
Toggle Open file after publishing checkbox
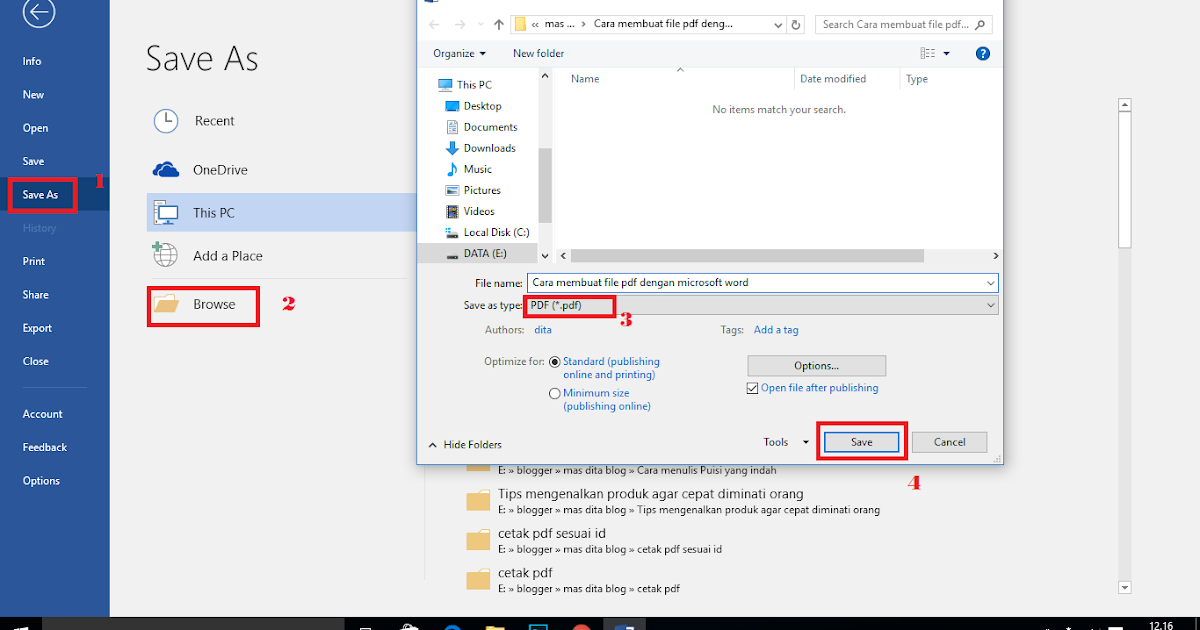coord(753,388)
